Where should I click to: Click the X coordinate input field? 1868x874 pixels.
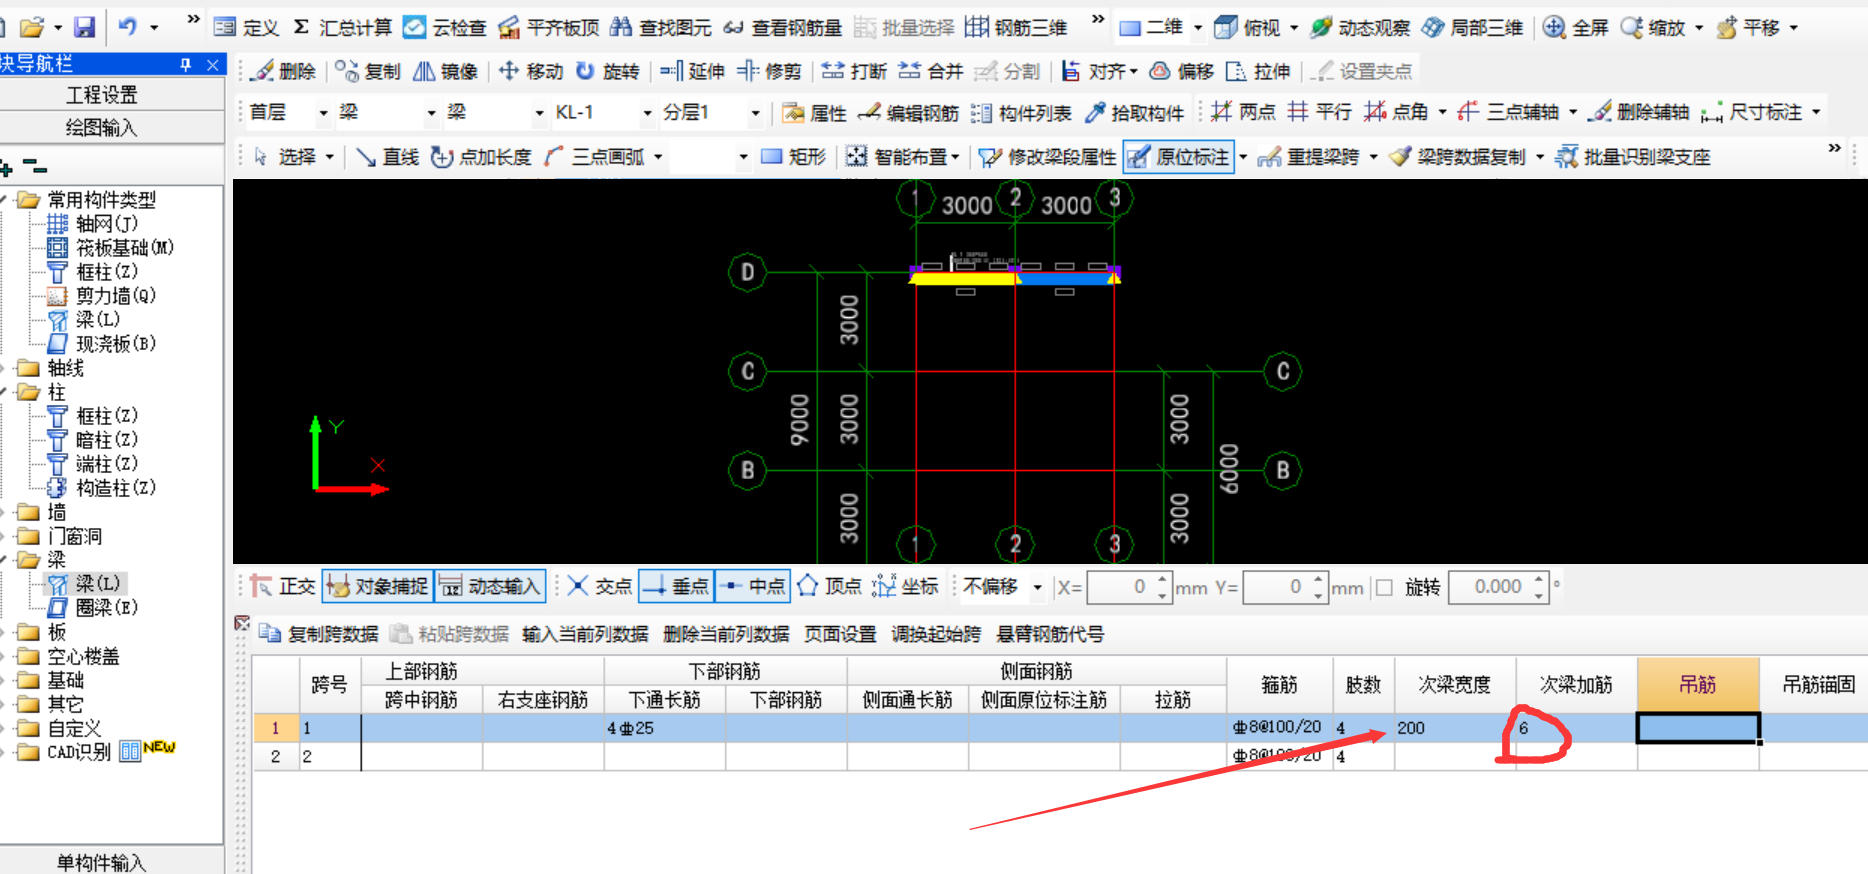coord(1120,587)
